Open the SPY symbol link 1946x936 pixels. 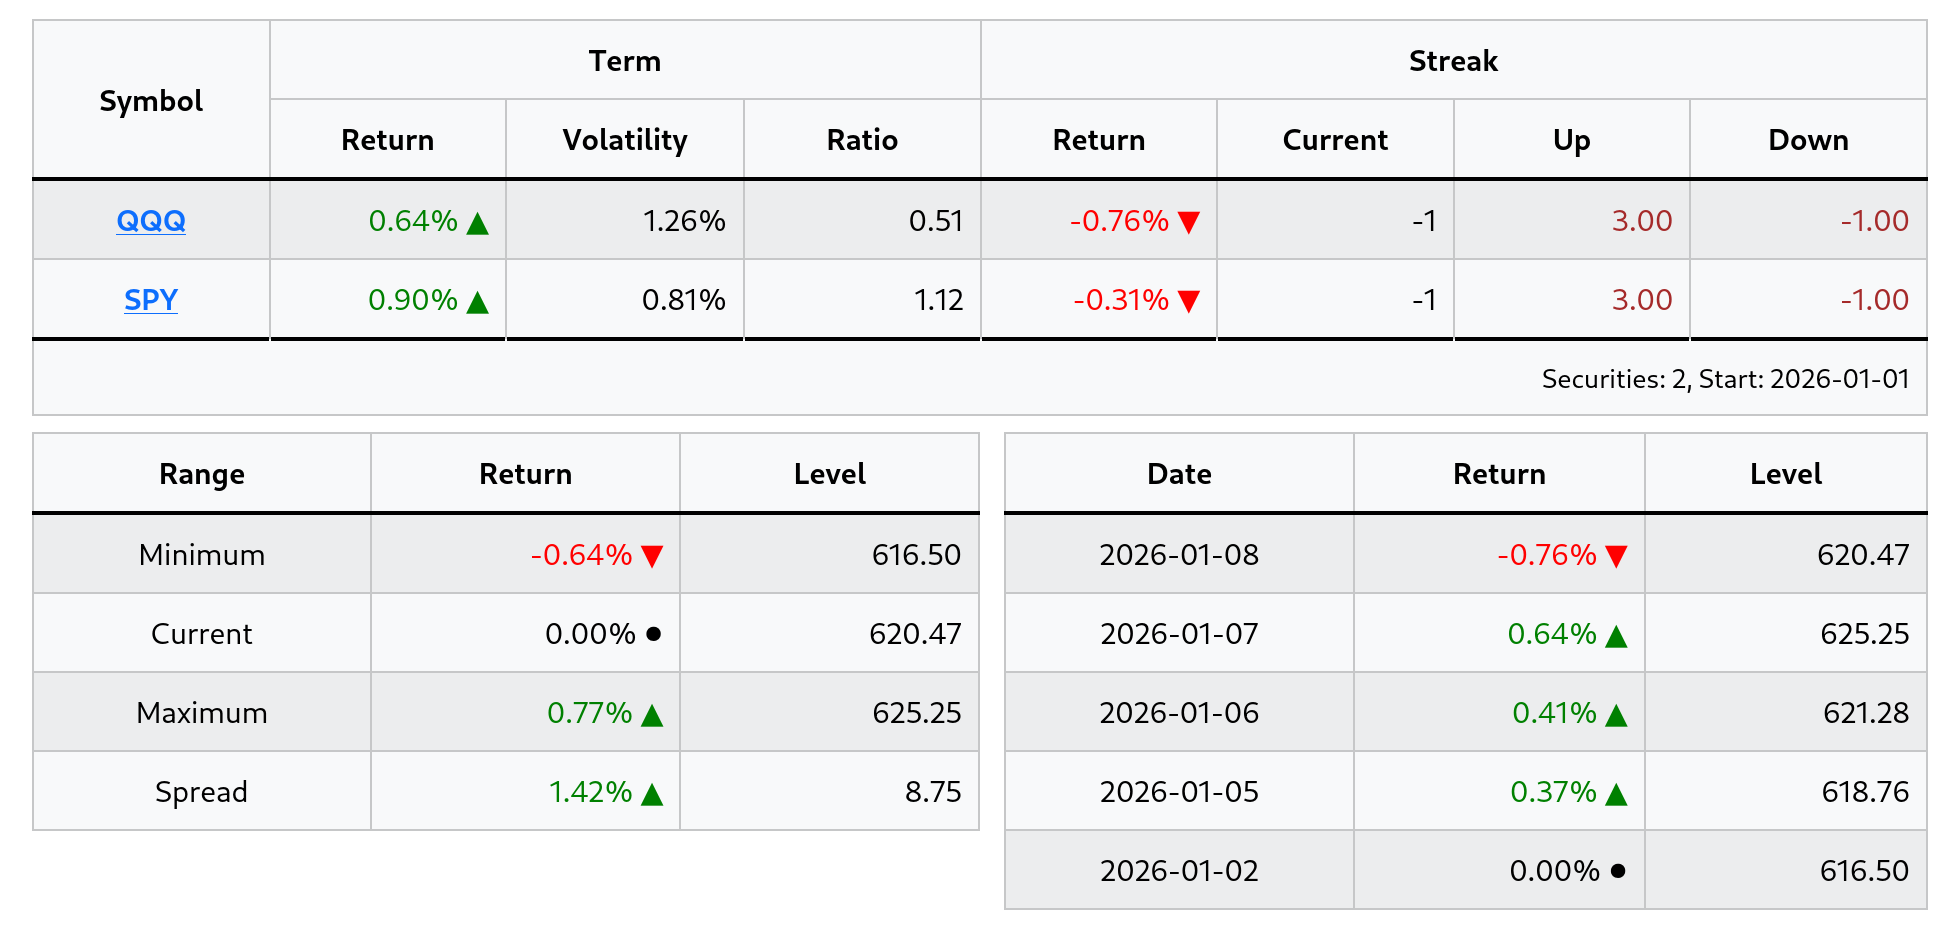[x=151, y=299]
